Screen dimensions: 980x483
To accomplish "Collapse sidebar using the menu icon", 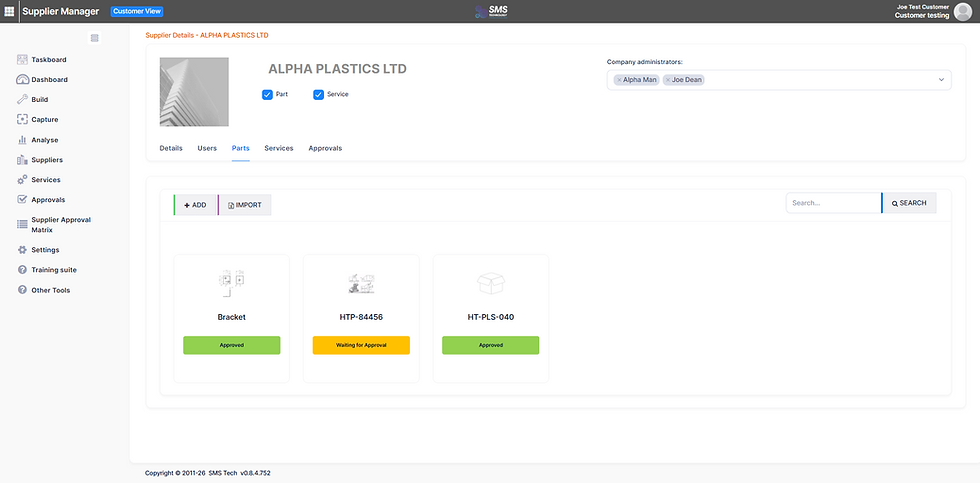I will 94,38.
